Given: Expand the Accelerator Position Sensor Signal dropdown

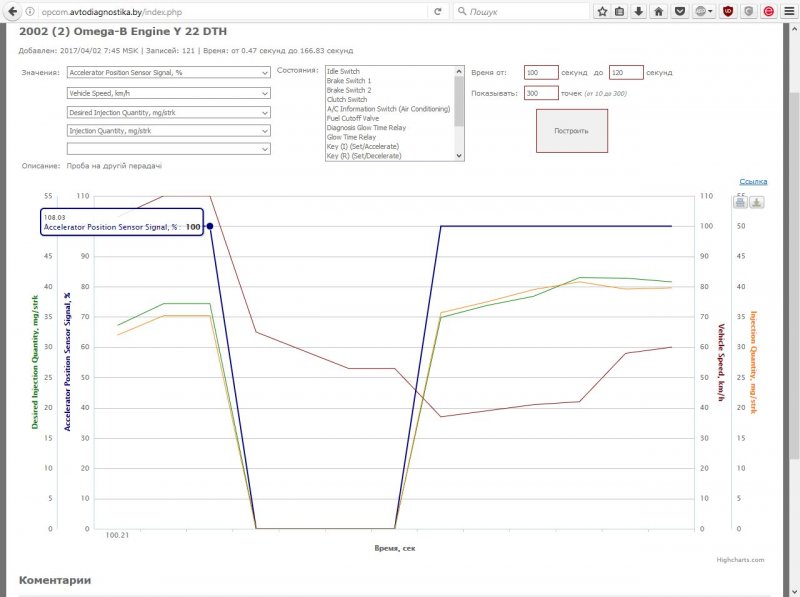Looking at the screenshot, I should [168, 72].
